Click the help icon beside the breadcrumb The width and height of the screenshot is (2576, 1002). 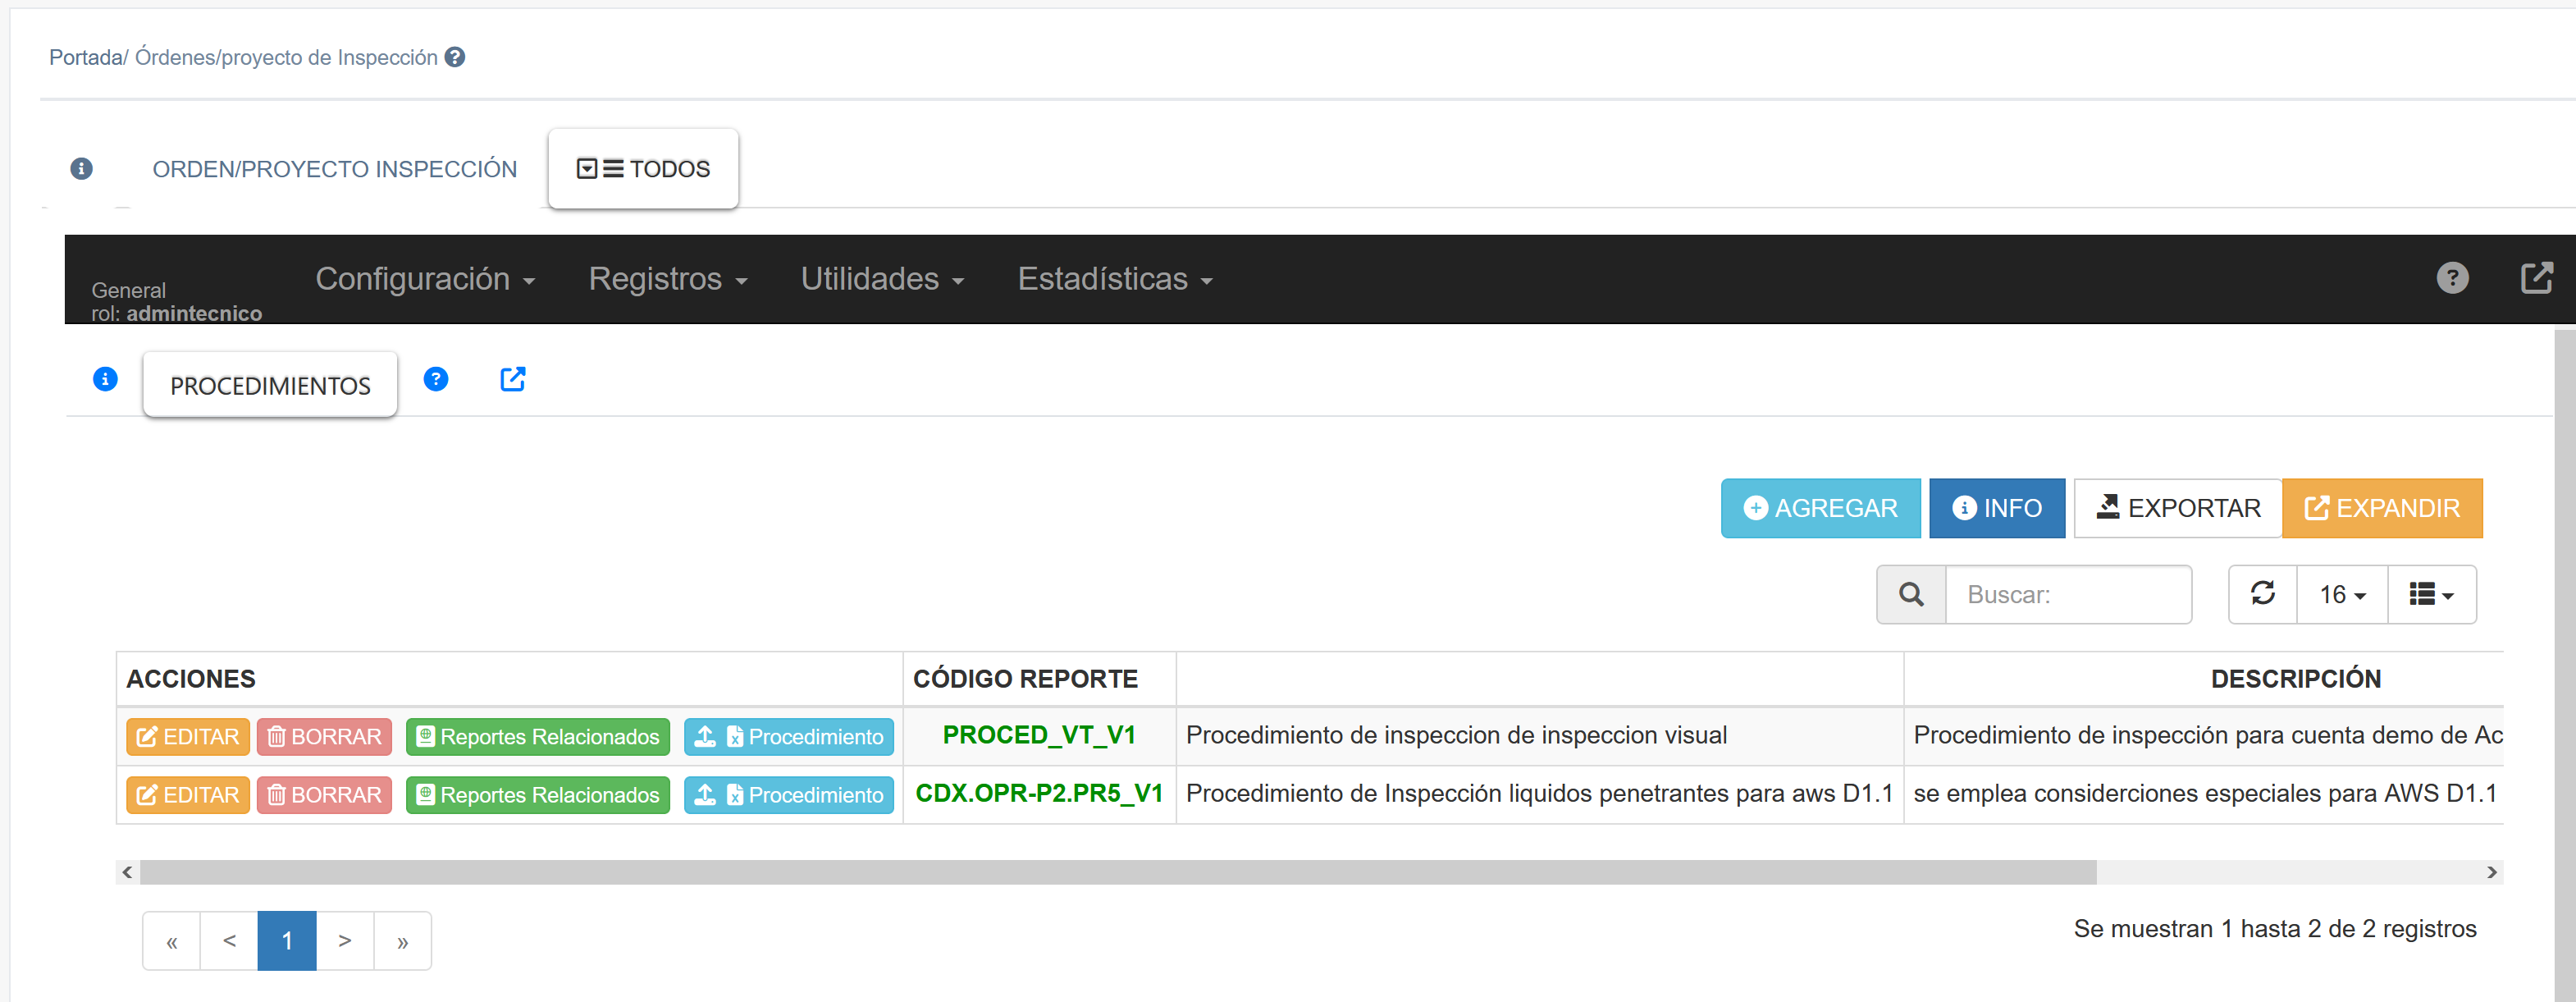(x=455, y=57)
